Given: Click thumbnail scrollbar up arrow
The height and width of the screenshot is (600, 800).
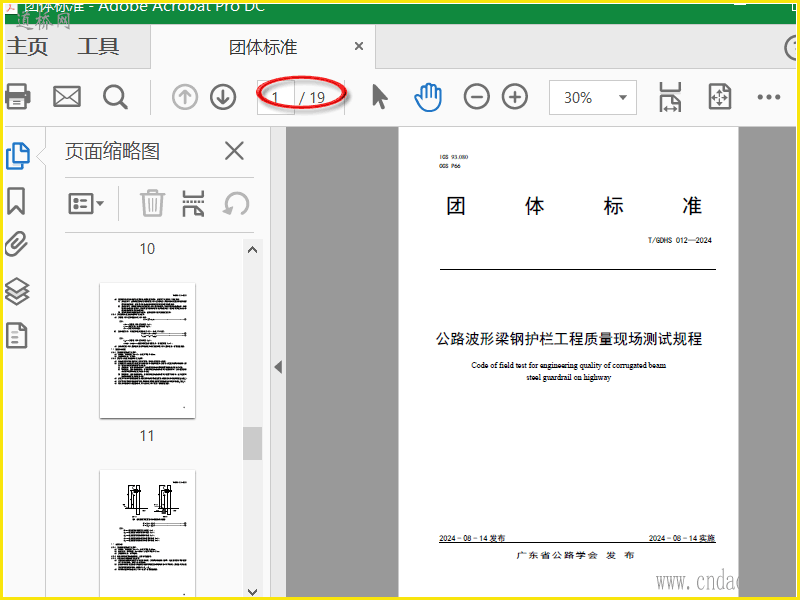Looking at the screenshot, I should [x=253, y=249].
